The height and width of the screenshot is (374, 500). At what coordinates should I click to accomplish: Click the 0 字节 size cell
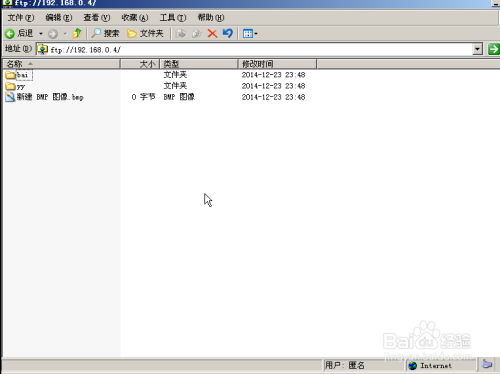point(143,97)
